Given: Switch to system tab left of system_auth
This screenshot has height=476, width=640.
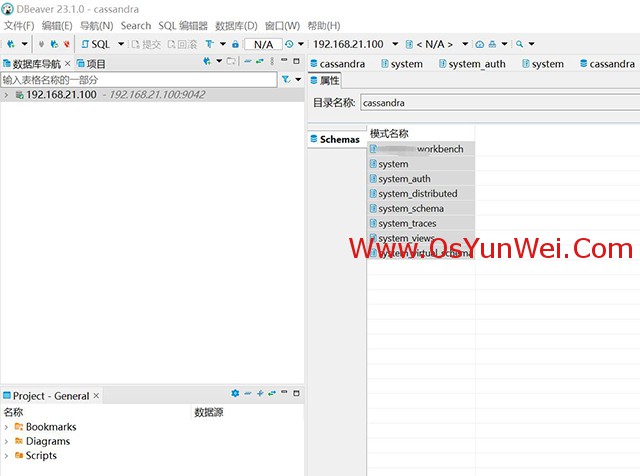Looking at the screenshot, I should (x=402, y=64).
